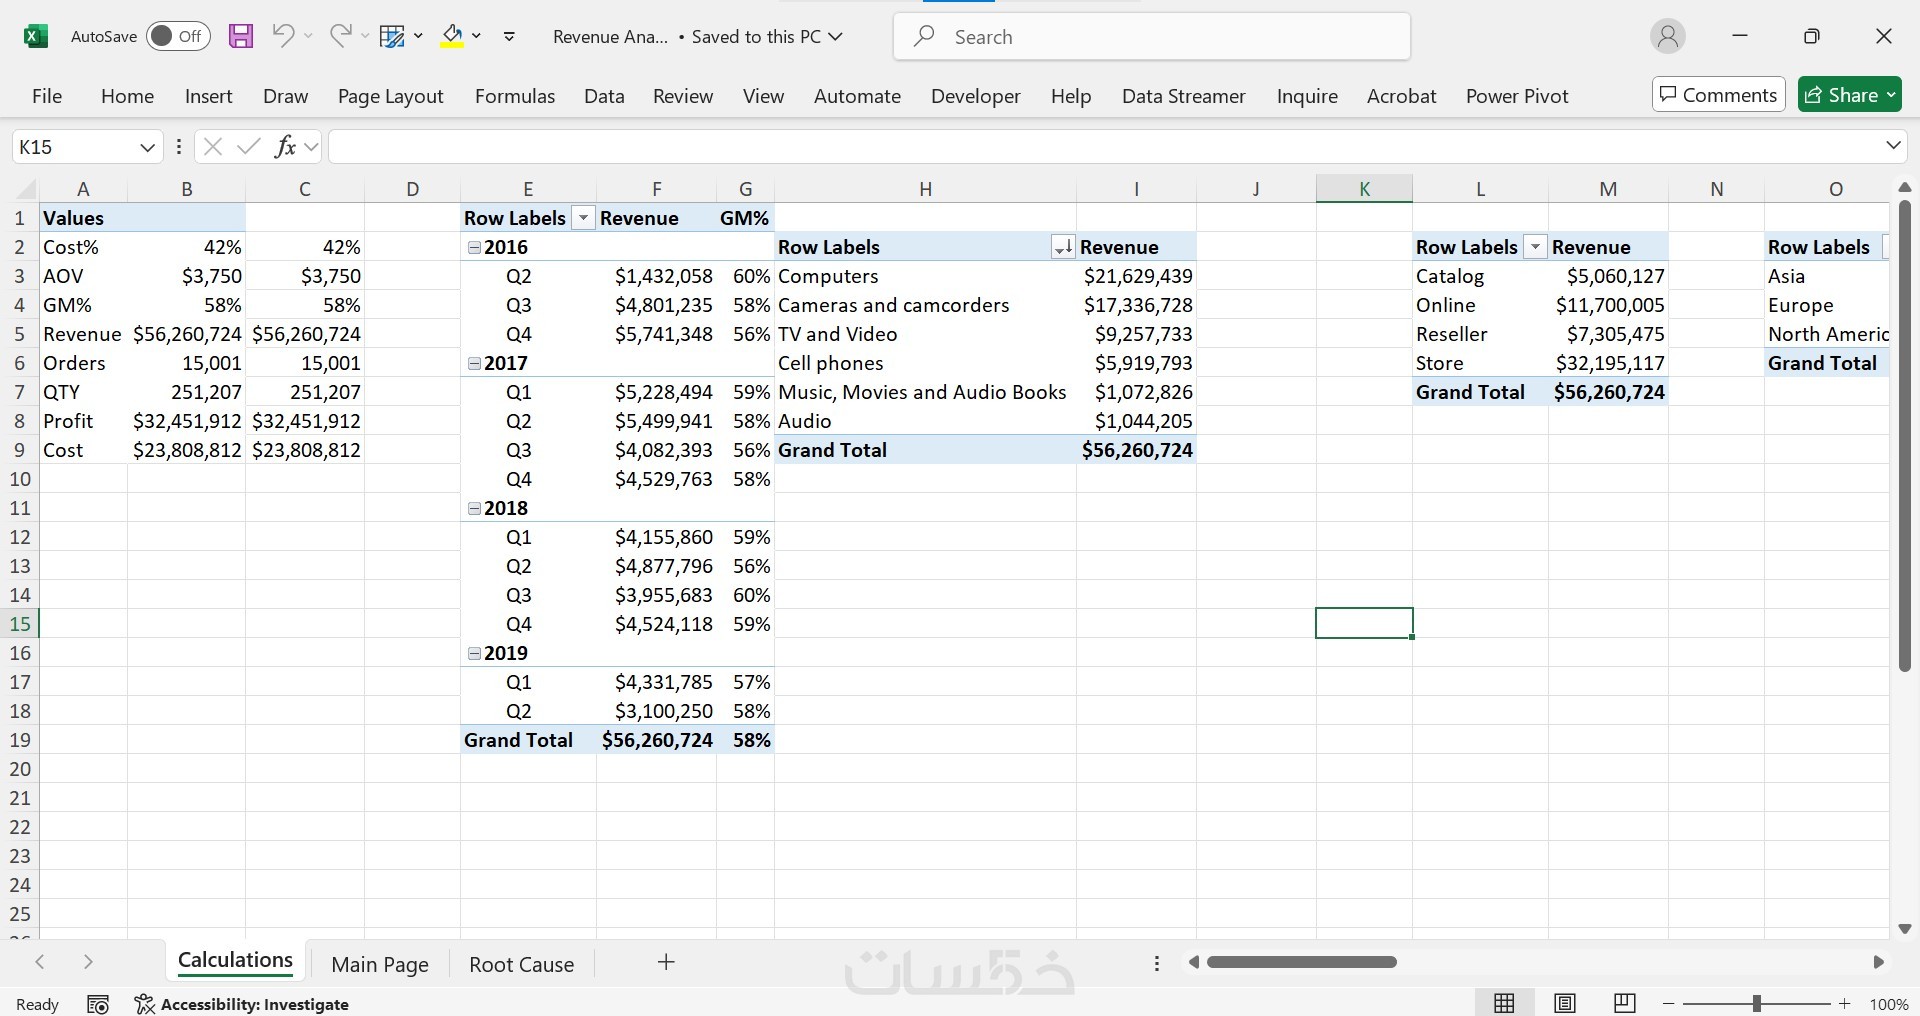This screenshot has width=1920, height=1016.
Task: Open Row Labels filter dropdown in column E
Action: [583, 219]
